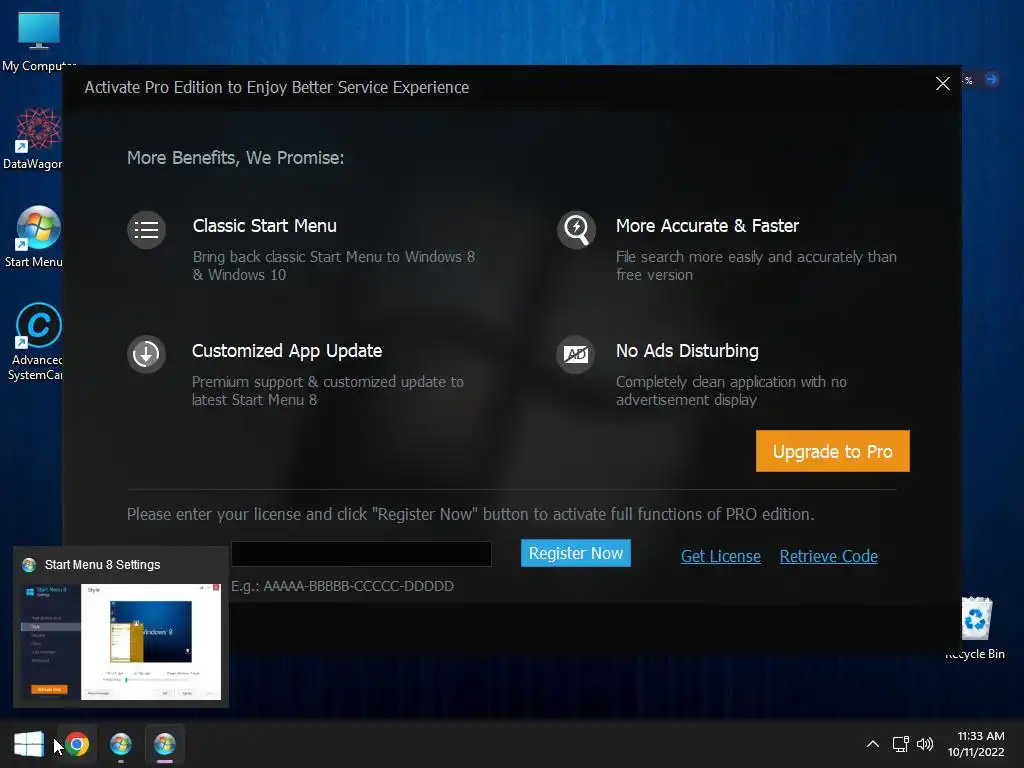Open the Retrieve Code link

tap(828, 556)
